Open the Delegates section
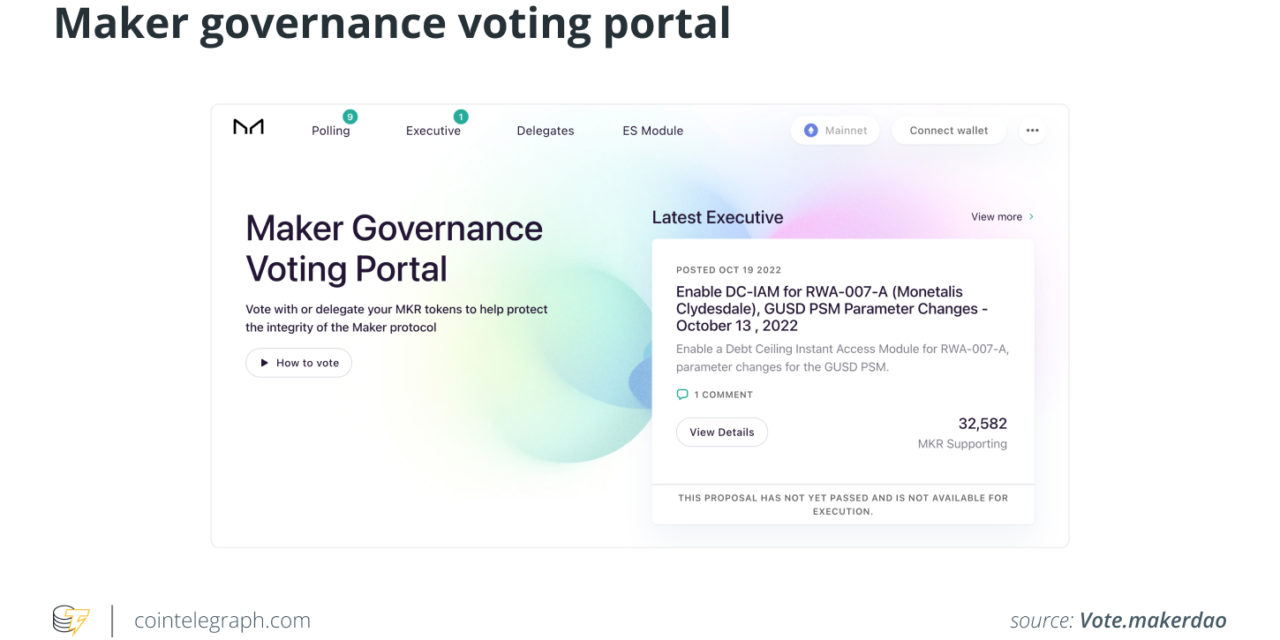 coord(545,130)
